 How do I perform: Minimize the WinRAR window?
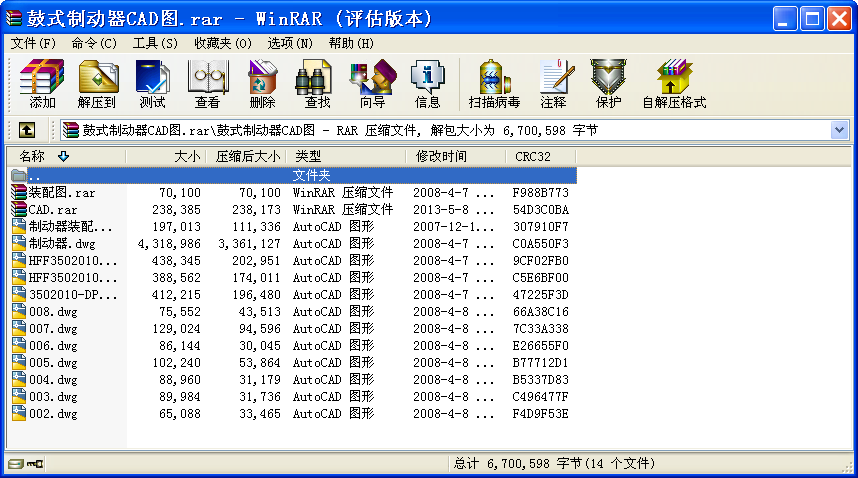[x=785, y=19]
